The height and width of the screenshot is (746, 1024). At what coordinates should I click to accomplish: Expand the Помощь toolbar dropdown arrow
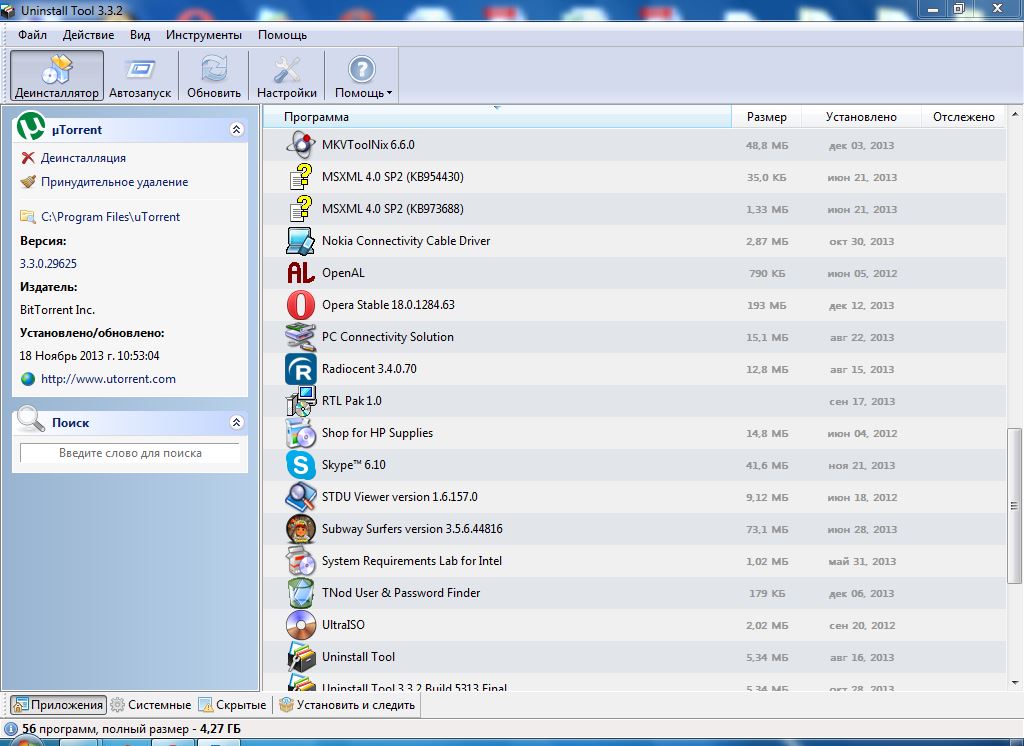[389, 94]
